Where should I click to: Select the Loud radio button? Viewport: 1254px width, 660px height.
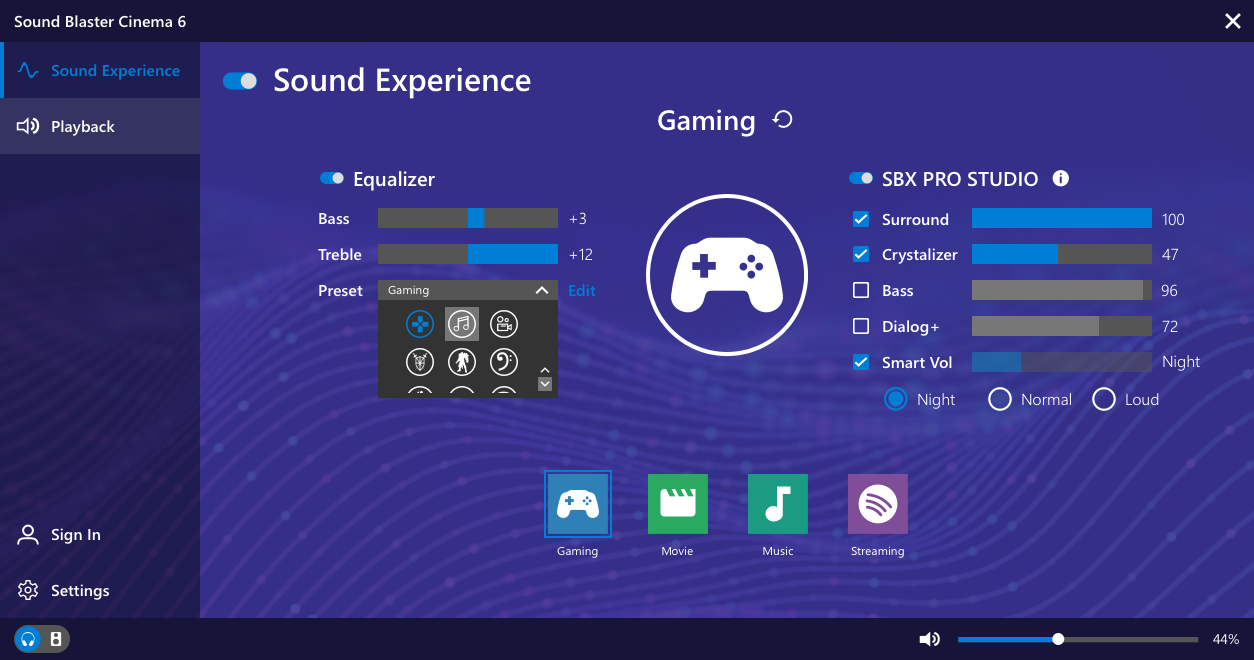click(x=1103, y=399)
